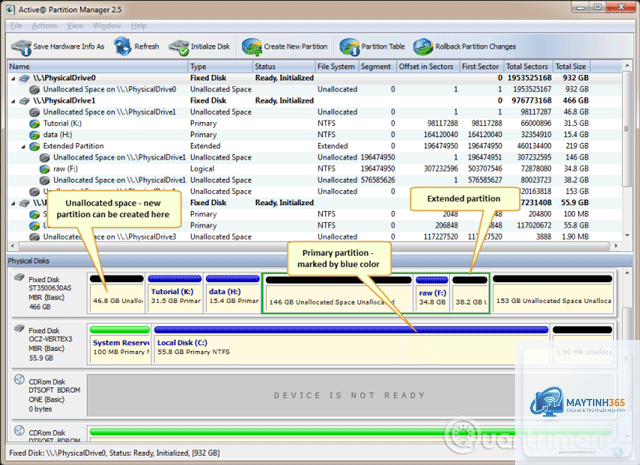Screen dimensions: 640x465
Task: Click the PhysicalDrive0 unallocated space icon
Action: pos(34,89)
